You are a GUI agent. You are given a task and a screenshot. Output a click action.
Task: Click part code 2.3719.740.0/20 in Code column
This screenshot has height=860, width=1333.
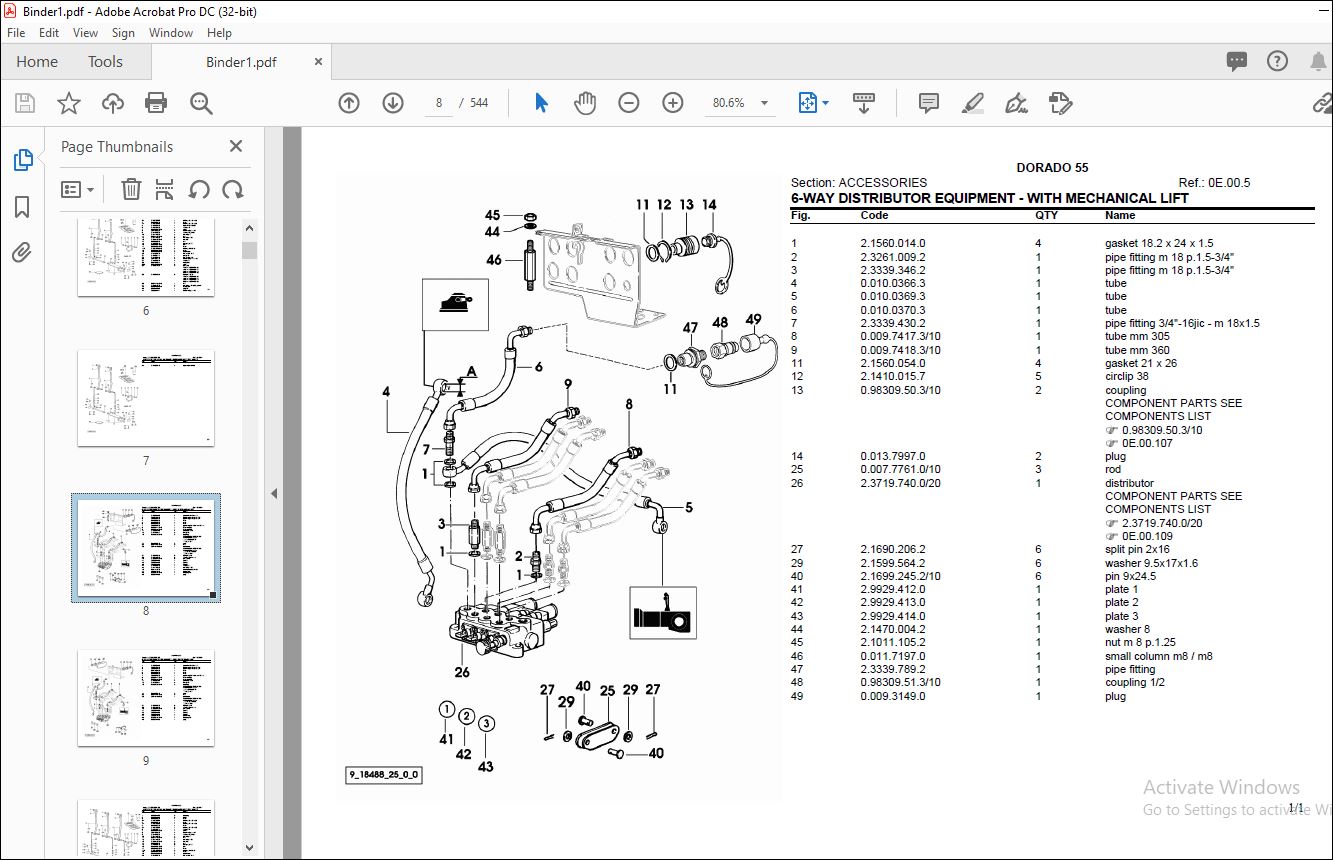(x=900, y=483)
